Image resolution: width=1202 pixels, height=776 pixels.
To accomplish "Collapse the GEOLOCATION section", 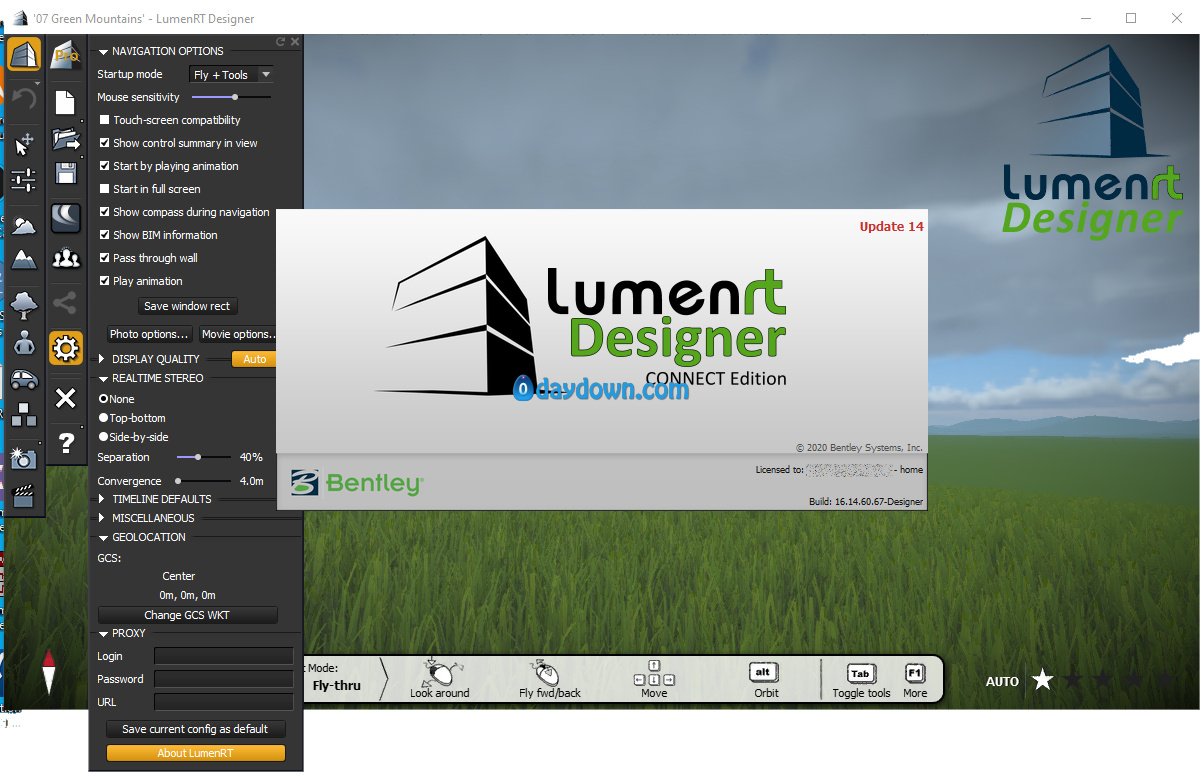I will coord(103,537).
